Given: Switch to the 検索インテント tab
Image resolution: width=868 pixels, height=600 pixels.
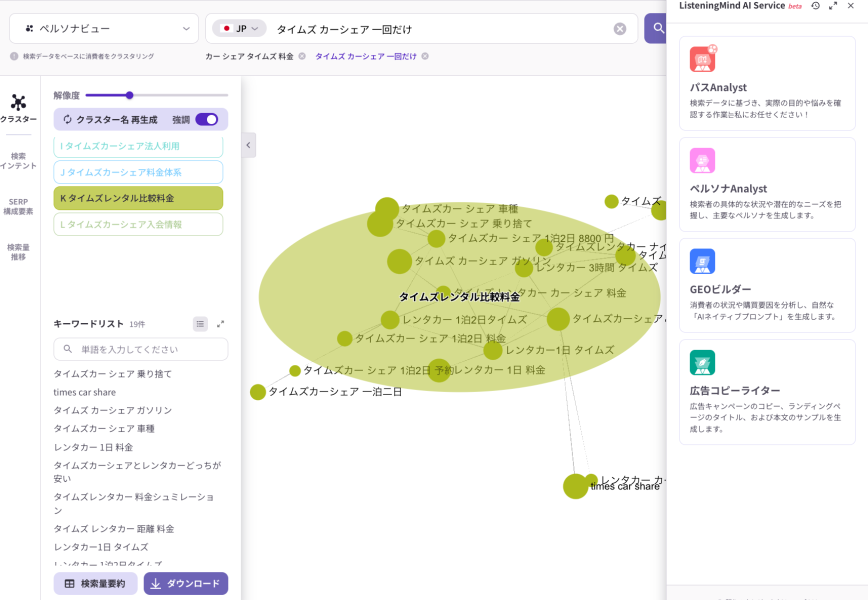Looking at the screenshot, I should coord(18,161).
